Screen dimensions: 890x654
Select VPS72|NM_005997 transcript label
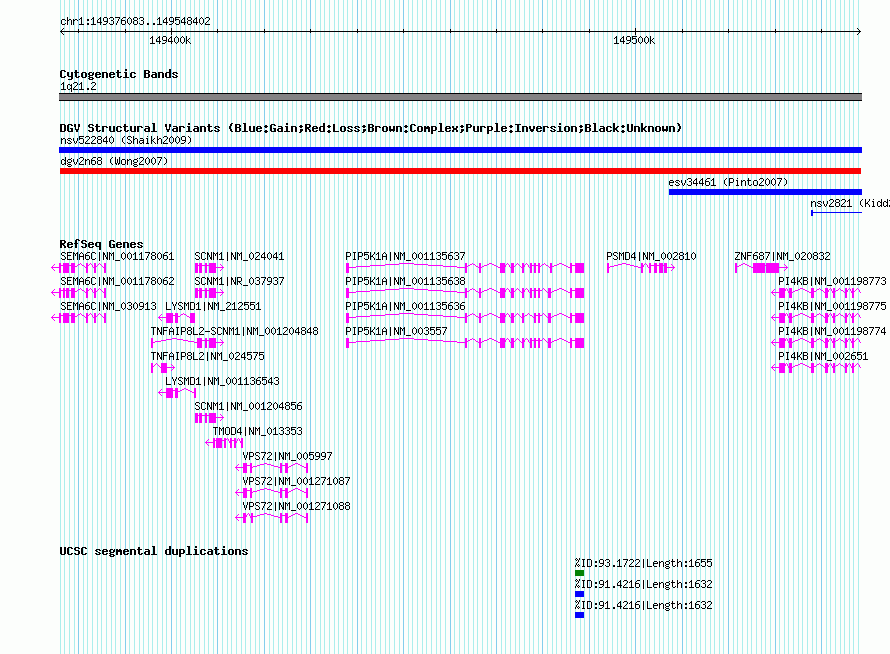(287, 456)
